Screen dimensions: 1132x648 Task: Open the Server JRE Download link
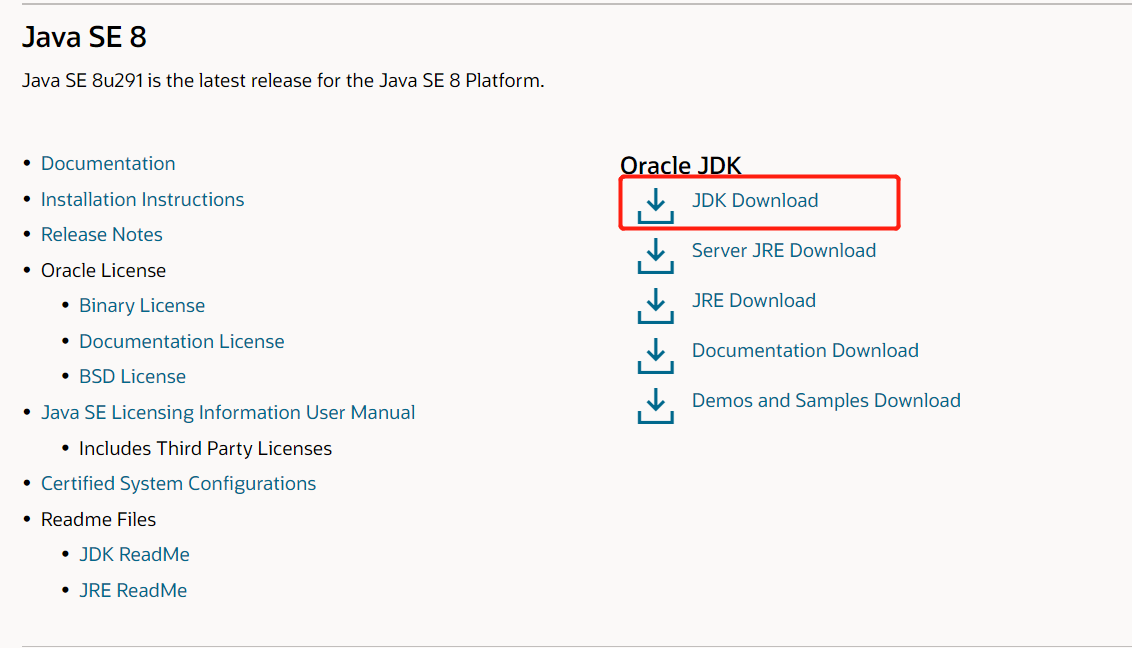pyautogui.click(x=783, y=250)
